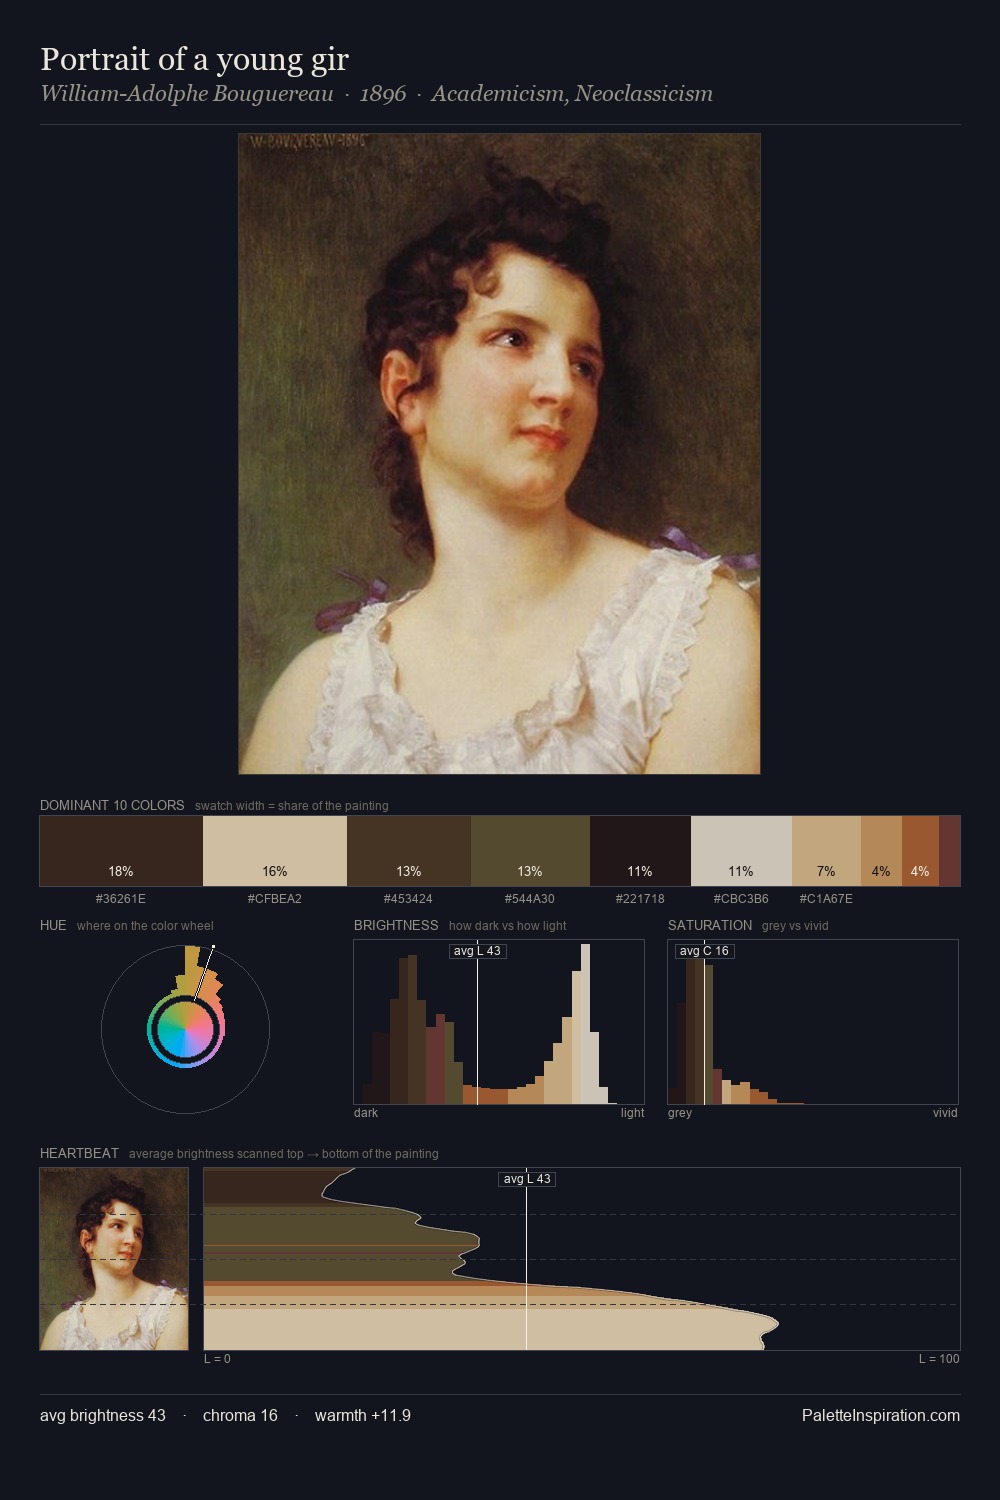1000x1500 pixels.
Task: Click the avg L 43 label in brightness chart
Action: [x=478, y=951]
